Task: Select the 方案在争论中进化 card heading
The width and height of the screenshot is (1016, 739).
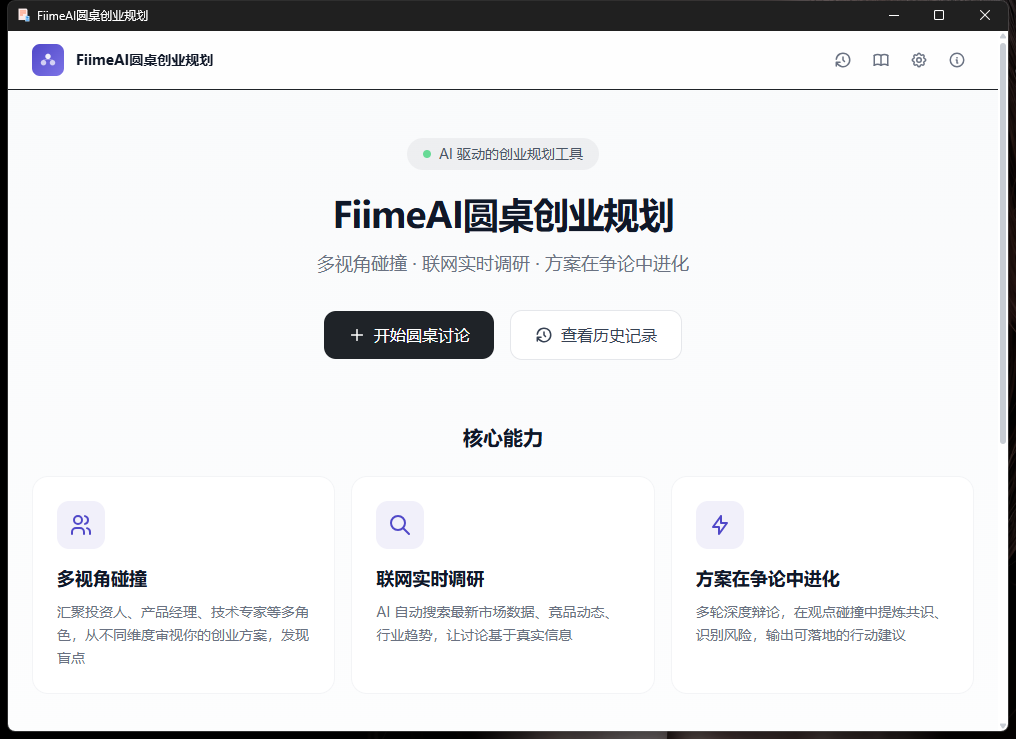Action: (x=768, y=579)
